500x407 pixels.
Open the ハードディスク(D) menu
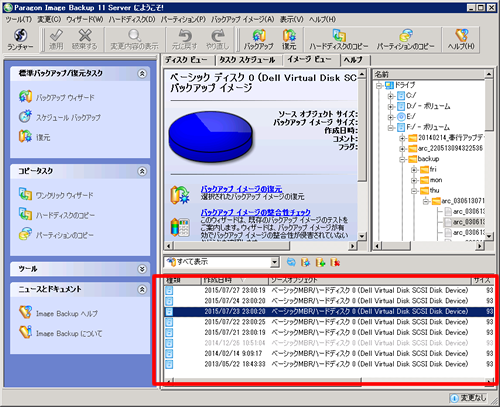[132, 19]
